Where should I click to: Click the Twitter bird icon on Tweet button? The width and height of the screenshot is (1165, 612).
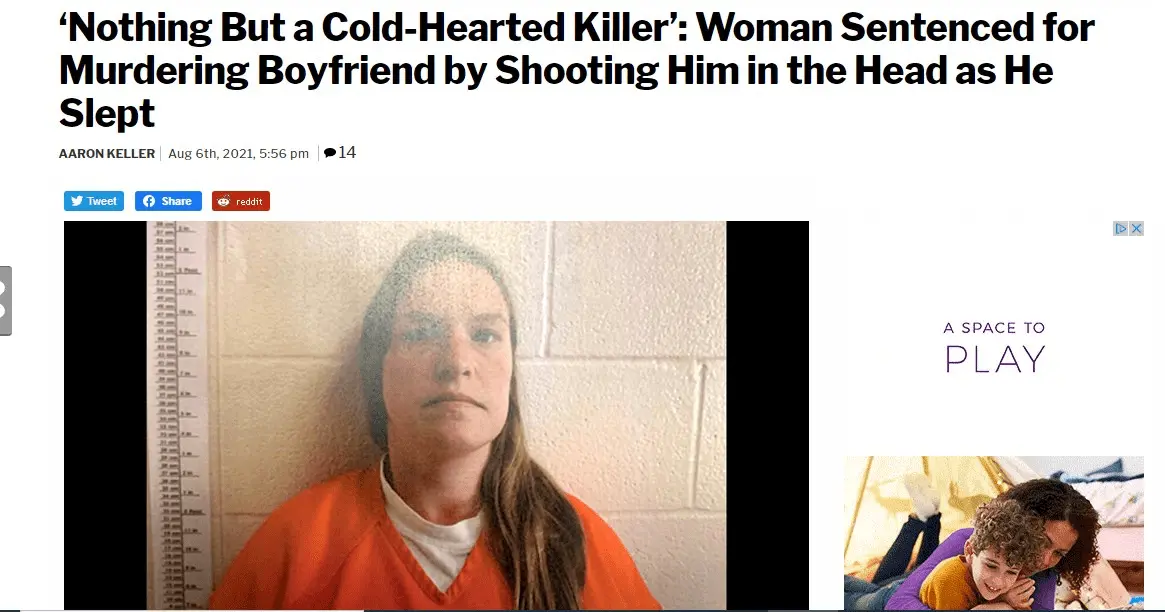77,201
